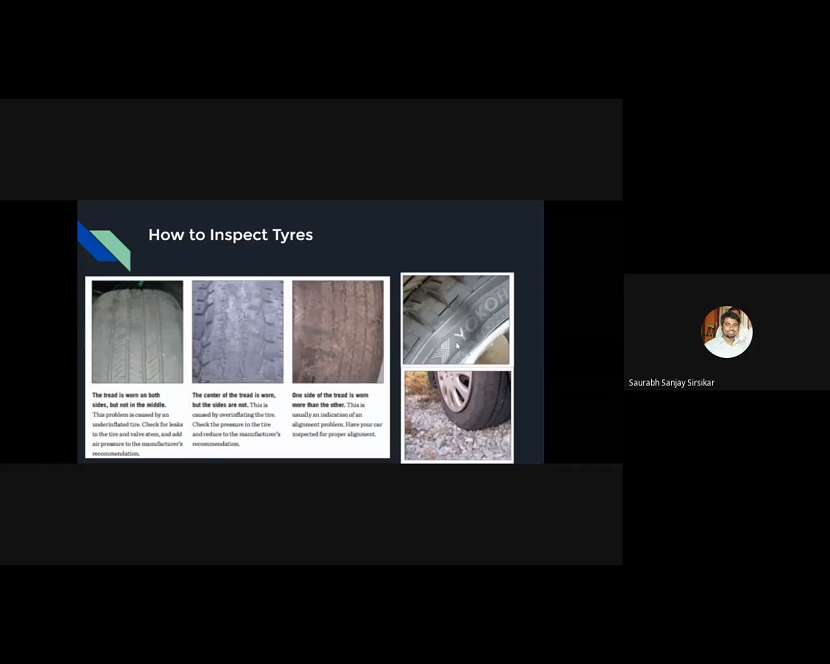Select Saurabh Sanjay Sirsikar's circular profile avatar
This screenshot has width=830, height=664.
pyautogui.click(x=727, y=332)
